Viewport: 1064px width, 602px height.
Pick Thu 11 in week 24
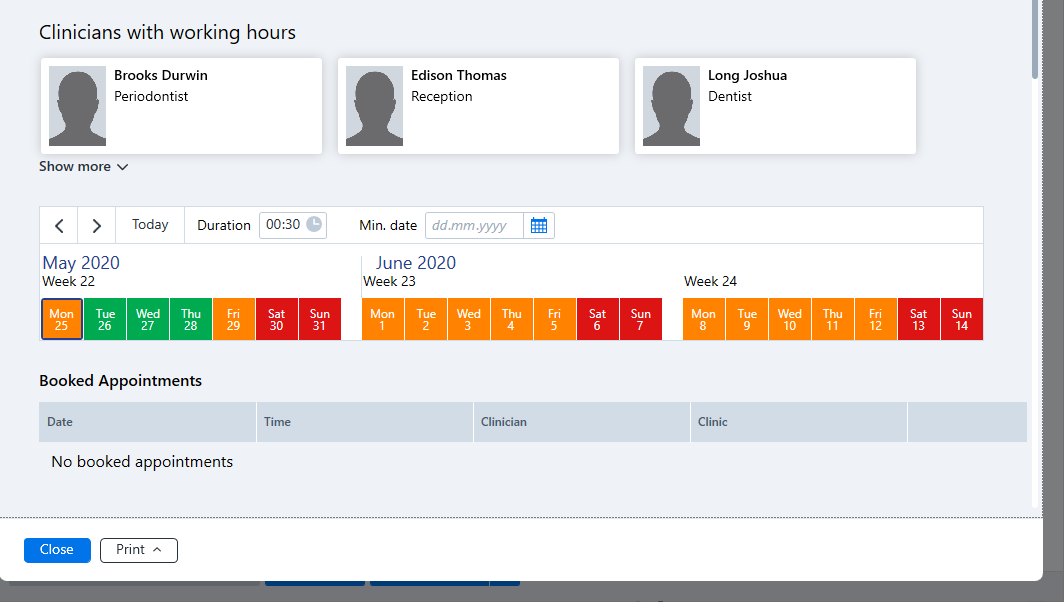click(833, 319)
